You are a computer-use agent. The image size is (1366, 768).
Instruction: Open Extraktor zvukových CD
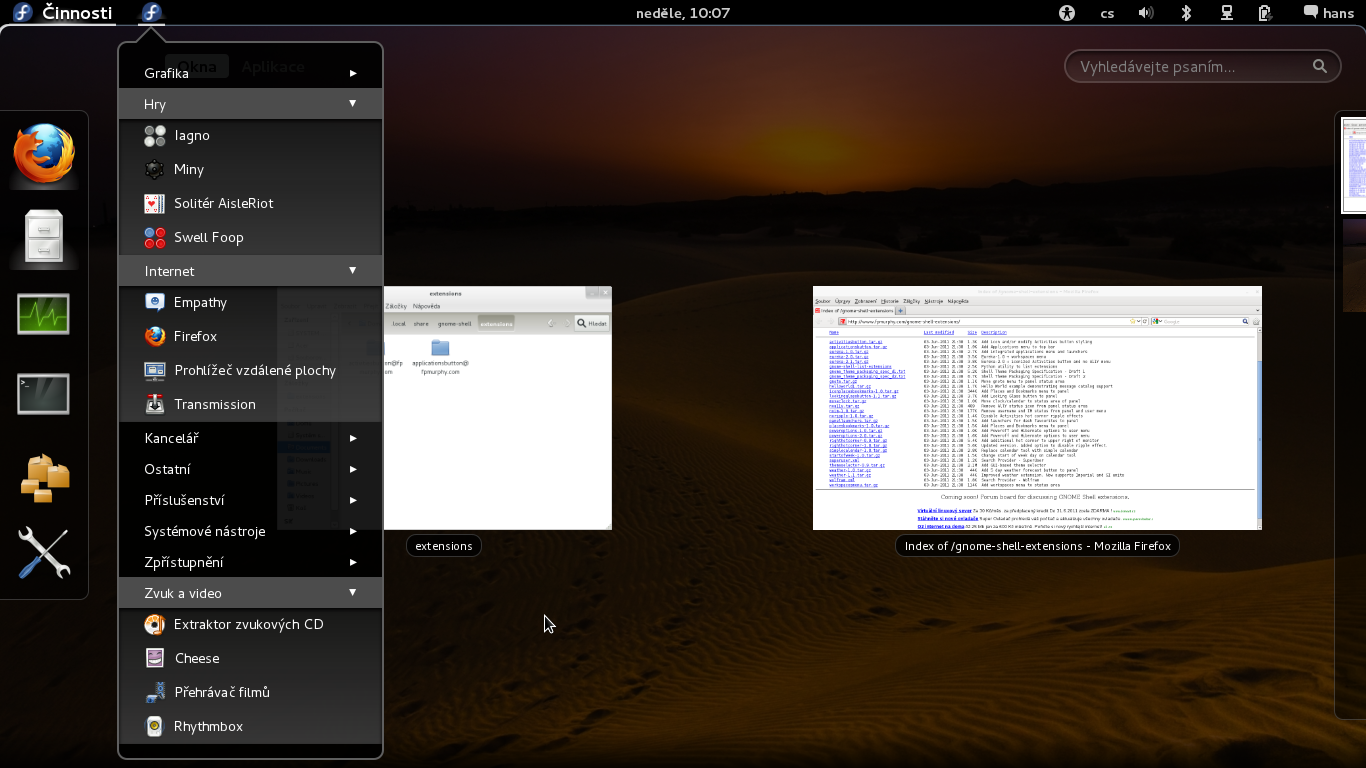click(250, 624)
